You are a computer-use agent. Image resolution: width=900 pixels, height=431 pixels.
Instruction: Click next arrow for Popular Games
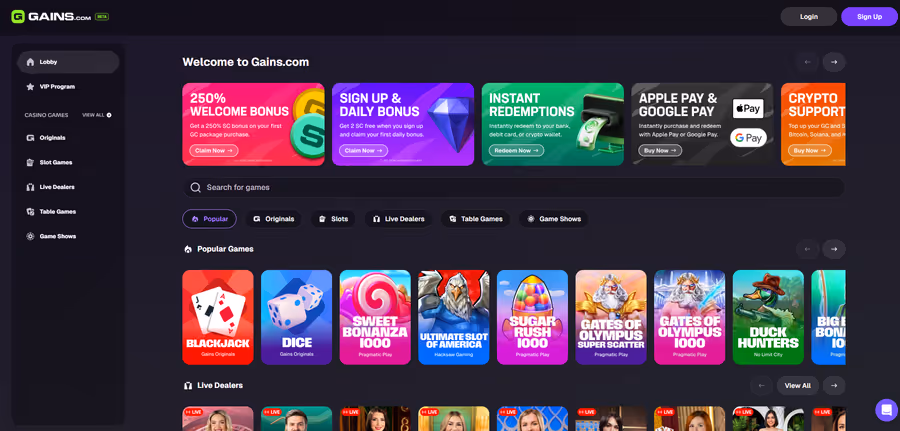(x=834, y=249)
